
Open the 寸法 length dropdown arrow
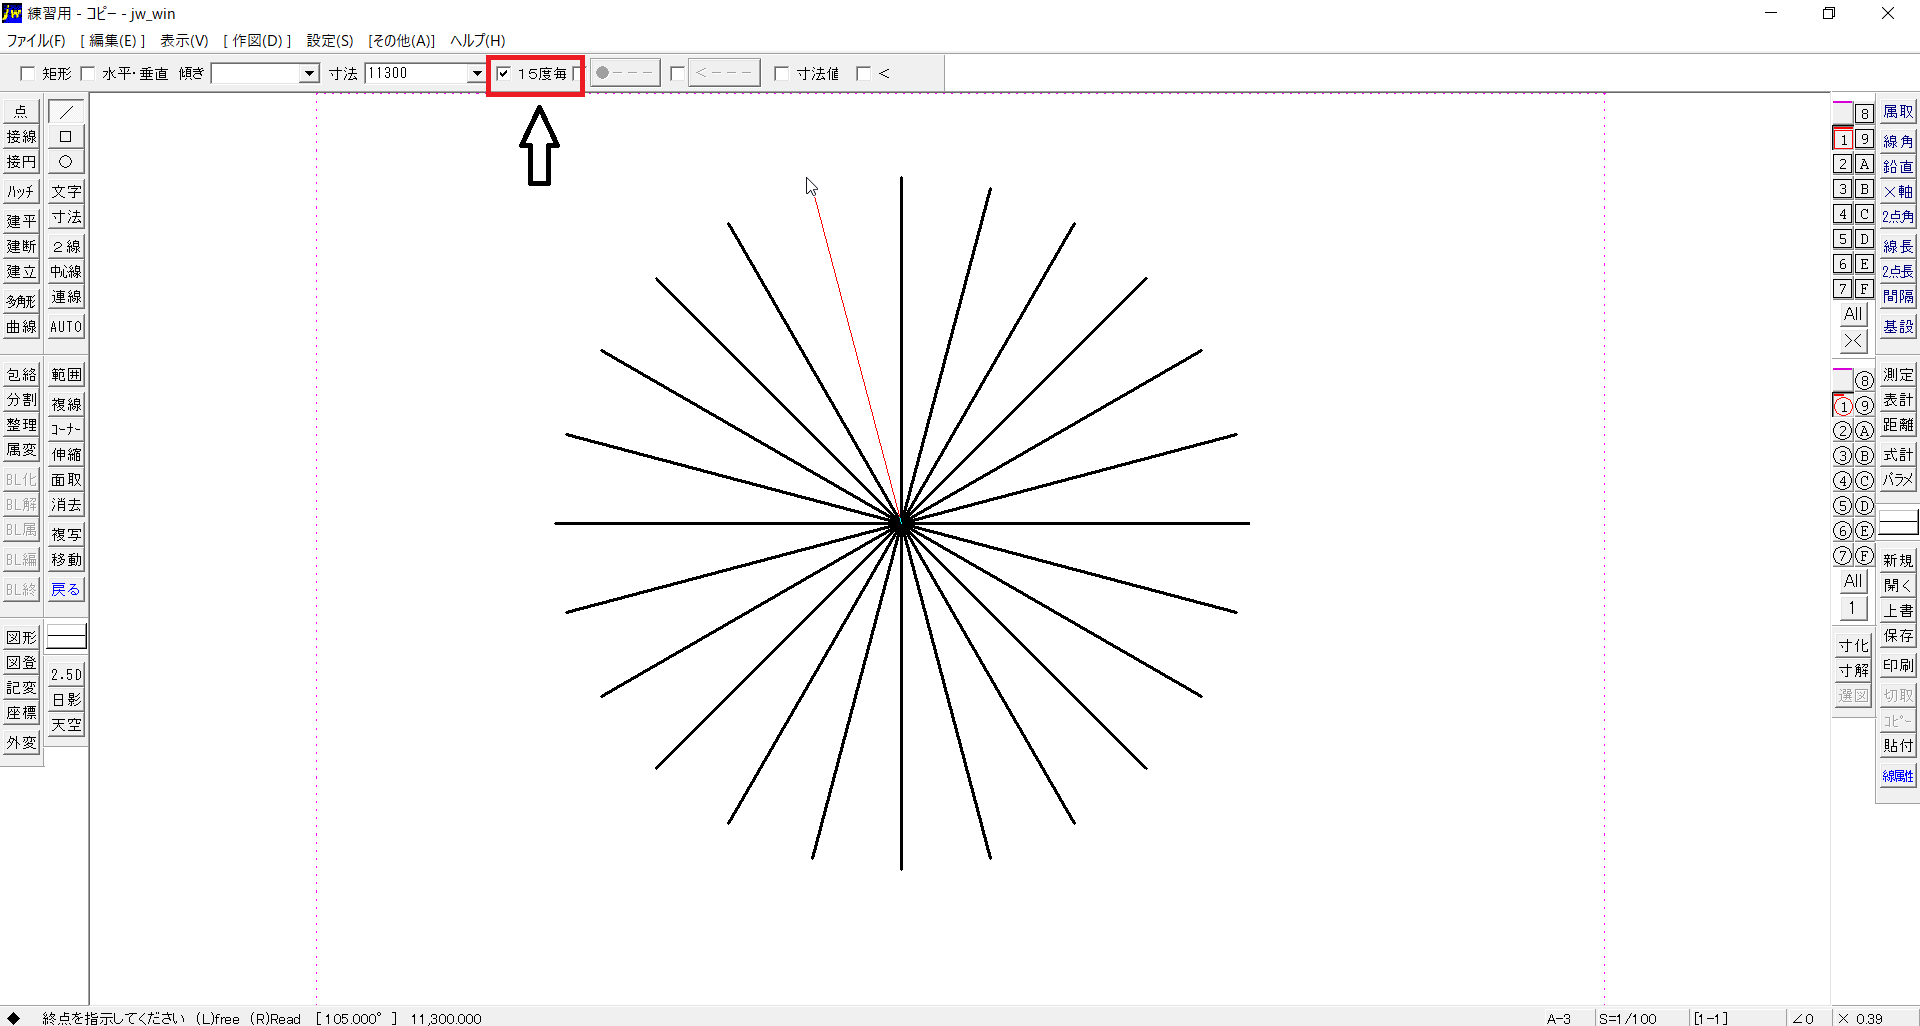476,74
